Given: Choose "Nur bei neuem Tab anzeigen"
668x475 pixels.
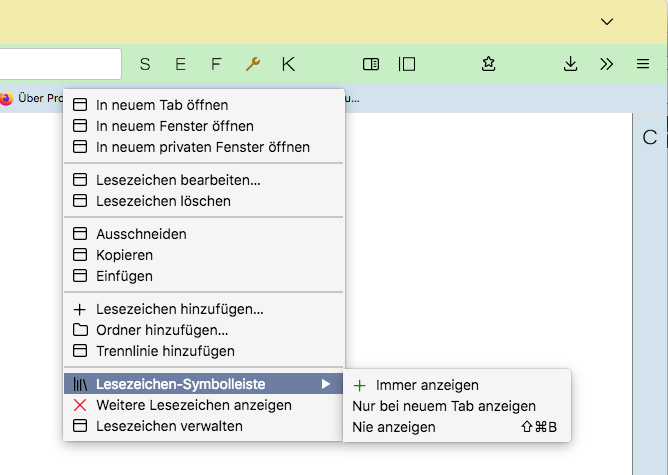Looking at the screenshot, I should point(444,406).
